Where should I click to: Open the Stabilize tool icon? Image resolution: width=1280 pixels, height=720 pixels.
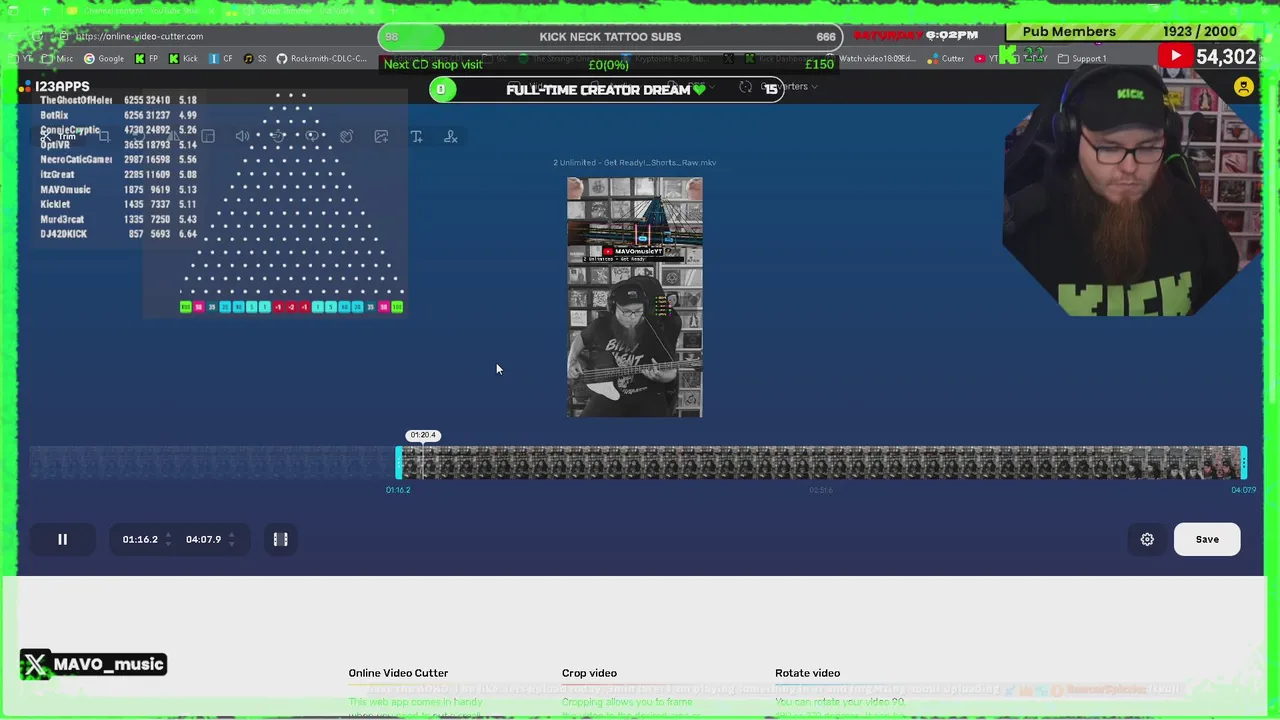(x=346, y=136)
